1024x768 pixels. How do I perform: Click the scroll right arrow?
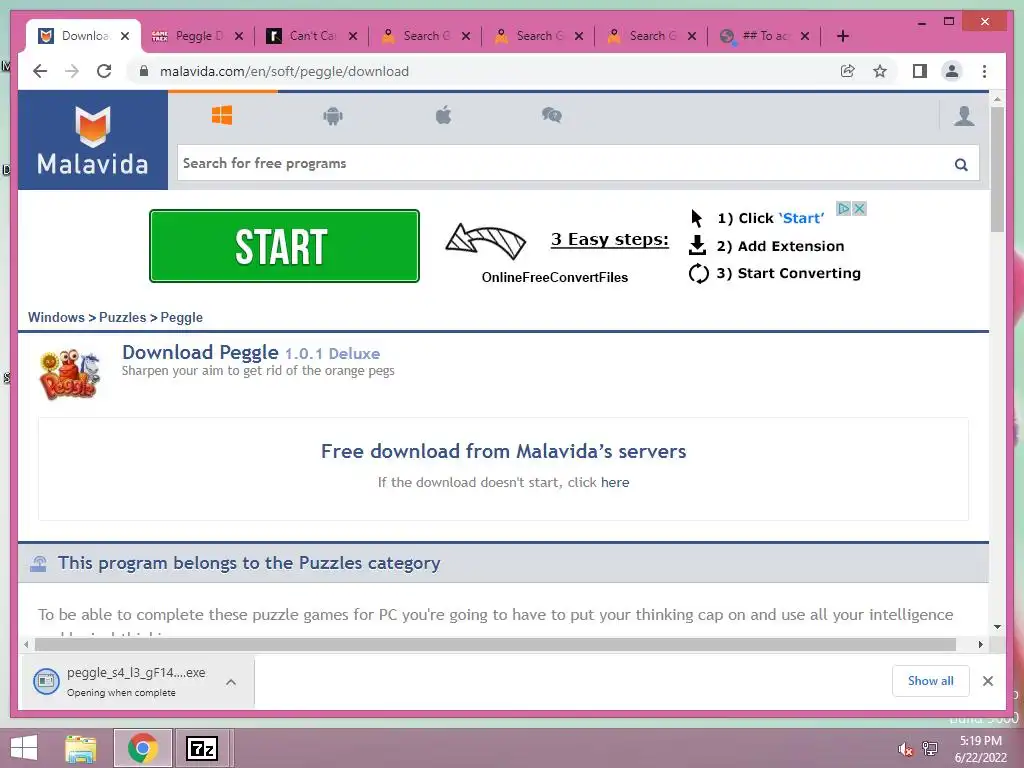(980, 645)
